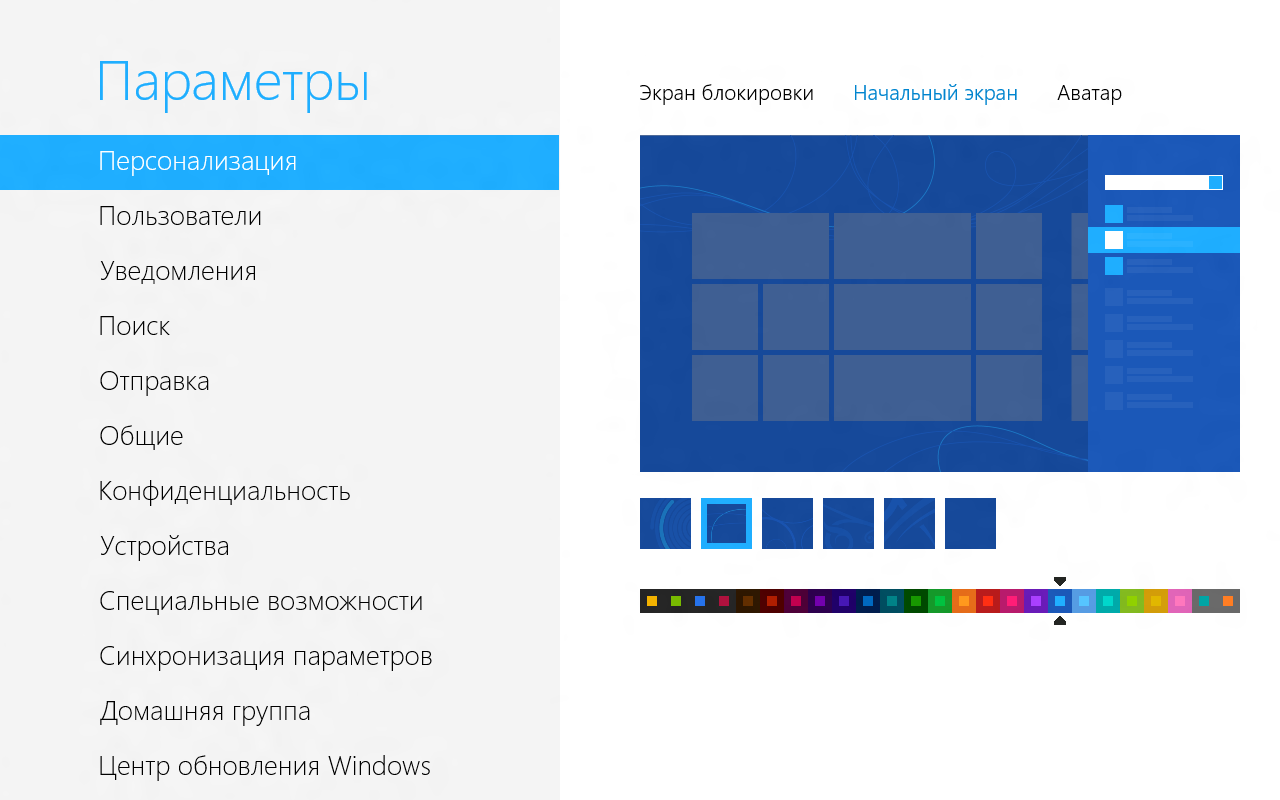Select black swatch with yellow accent
The width and height of the screenshot is (1280, 800).
tap(652, 601)
